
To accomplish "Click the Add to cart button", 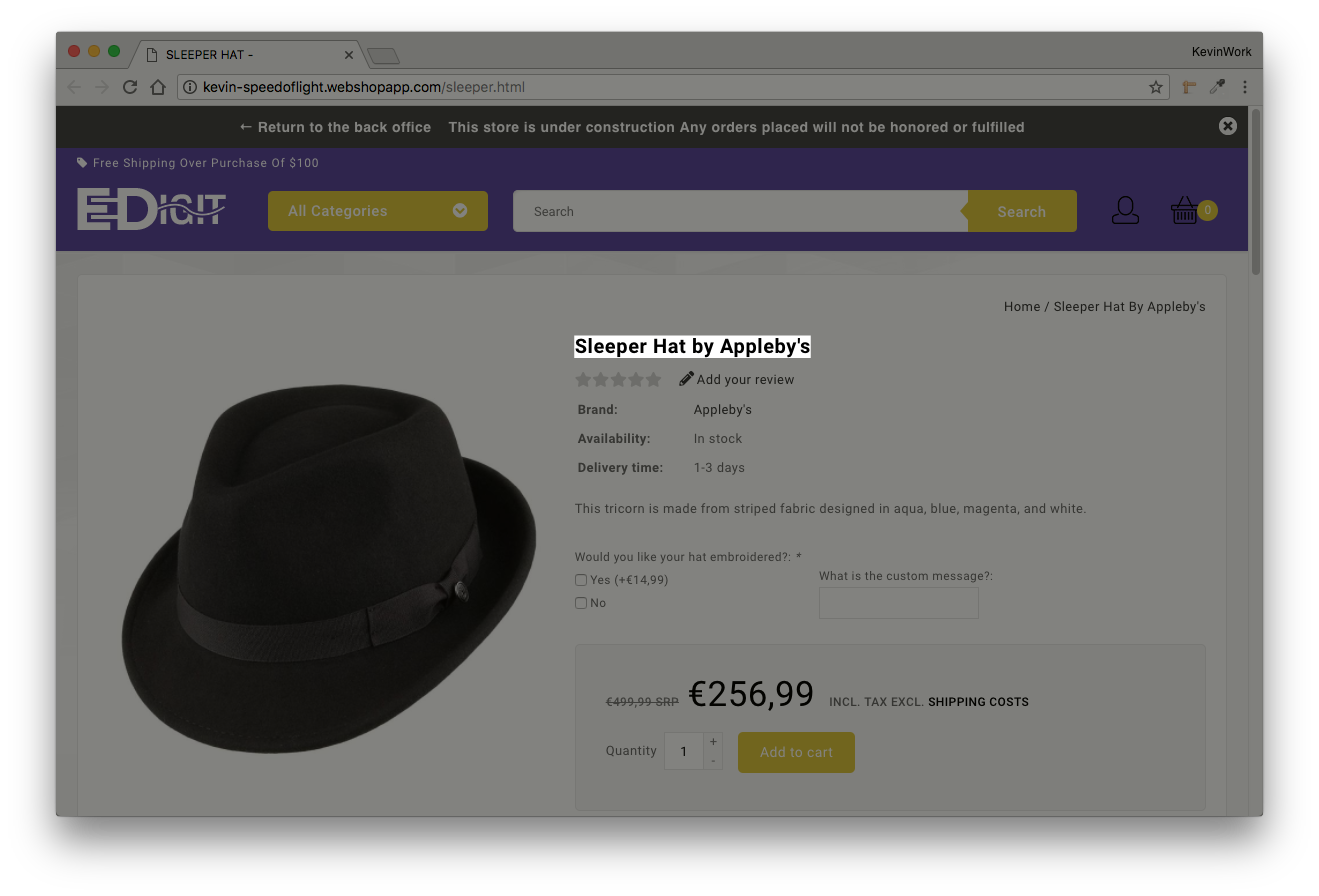I will (796, 752).
